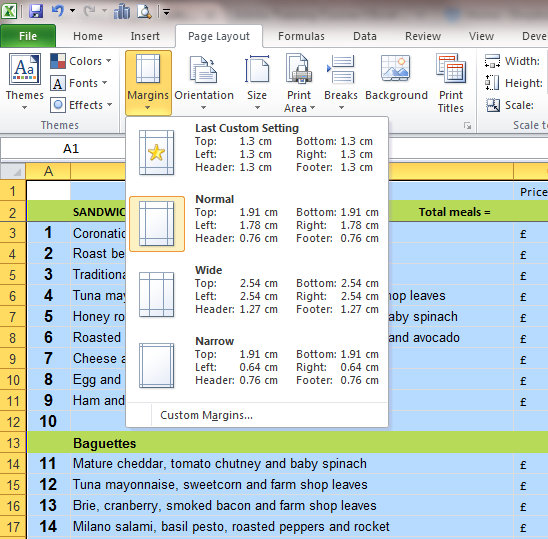
Task: Select the Narrow margins preset
Action: (257, 366)
